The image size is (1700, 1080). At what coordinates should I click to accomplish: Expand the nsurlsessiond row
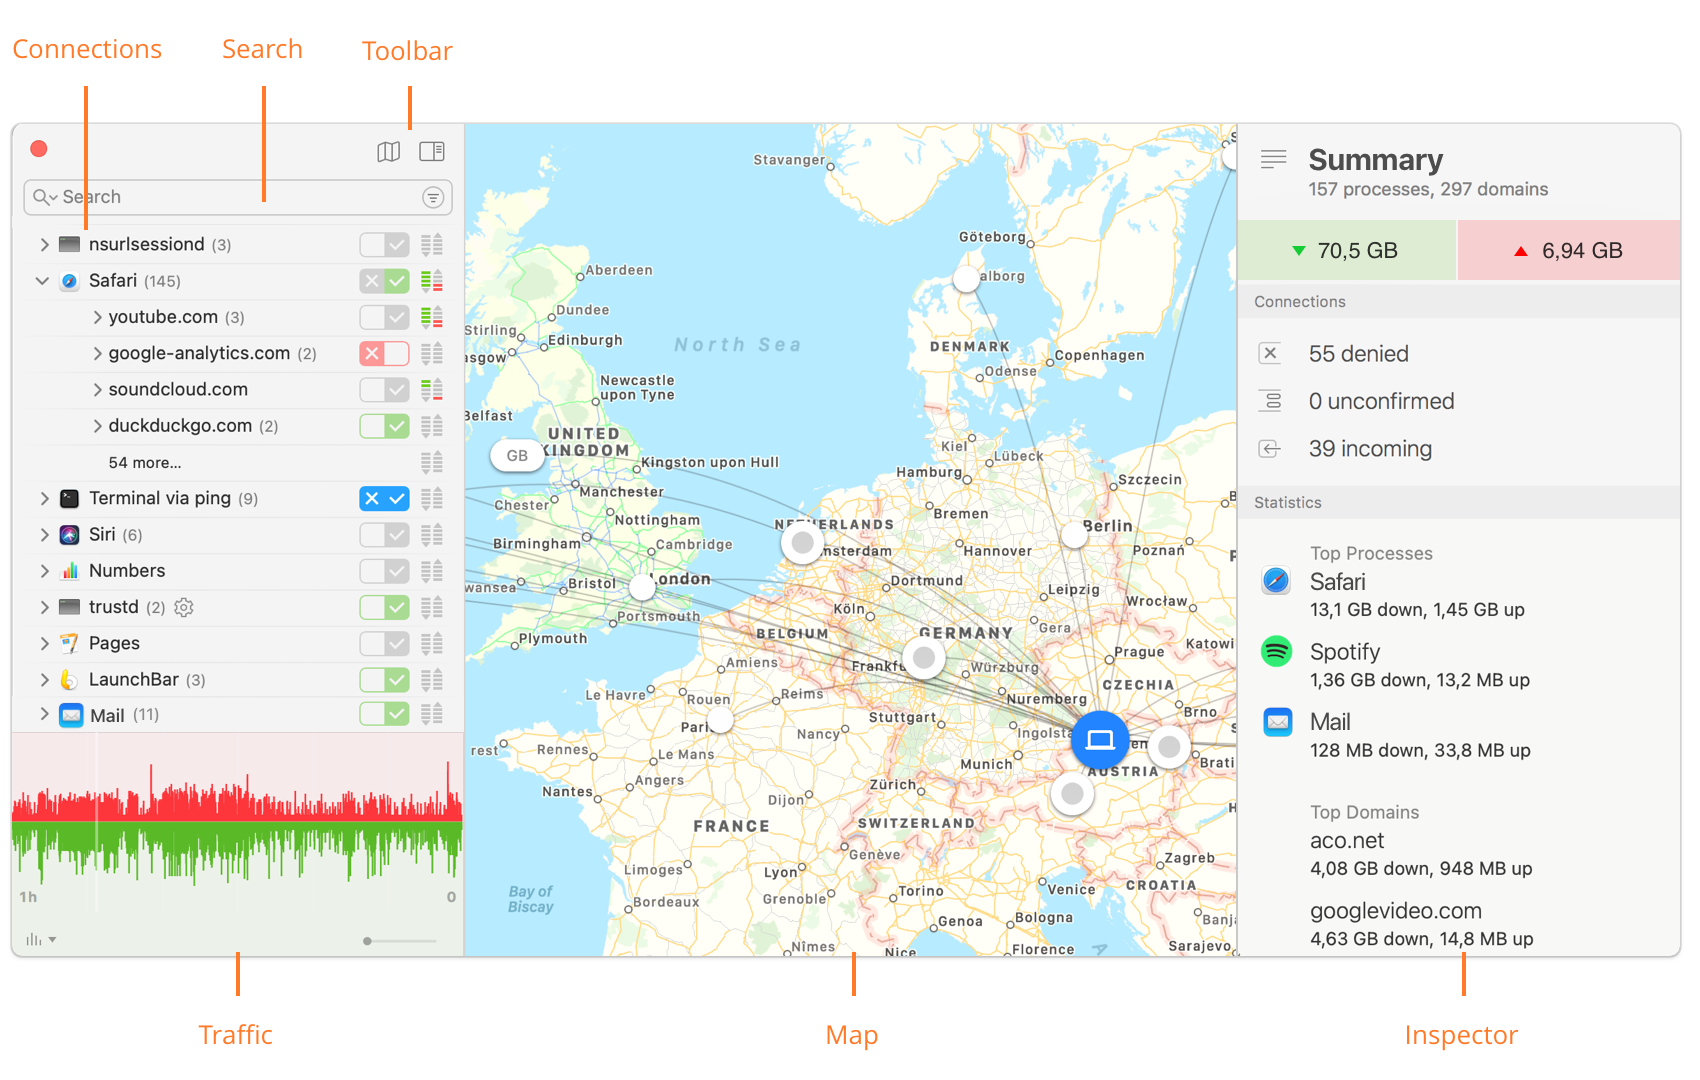point(44,245)
